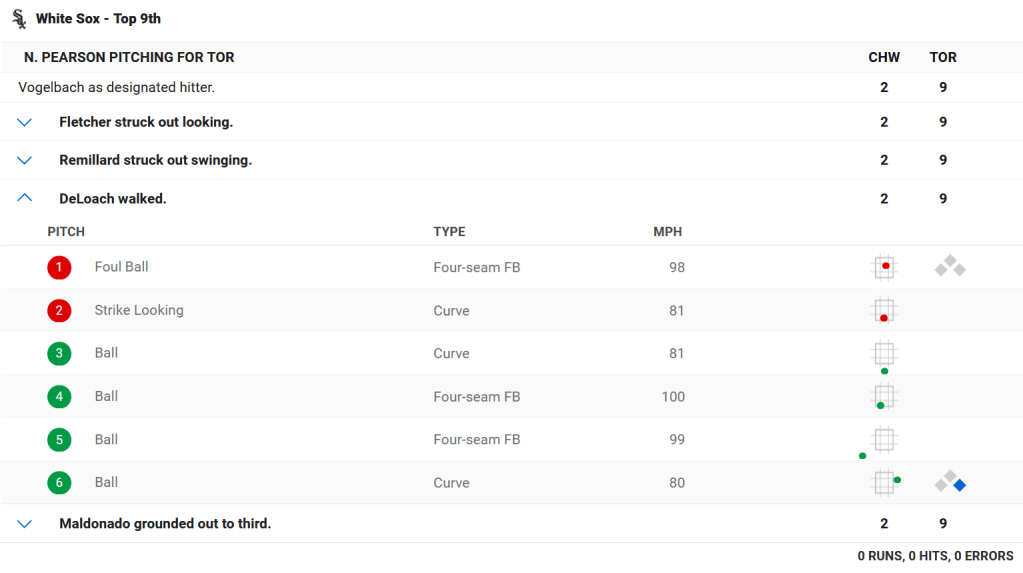Click base diamond icon with runner on first
The width and height of the screenshot is (1023, 573).
(x=950, y=482)
